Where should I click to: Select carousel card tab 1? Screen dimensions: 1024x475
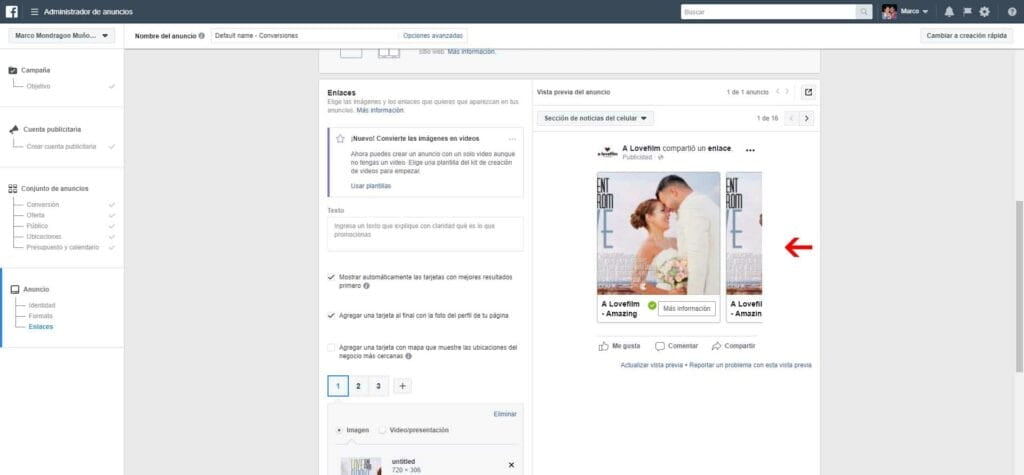click(338, 386)
